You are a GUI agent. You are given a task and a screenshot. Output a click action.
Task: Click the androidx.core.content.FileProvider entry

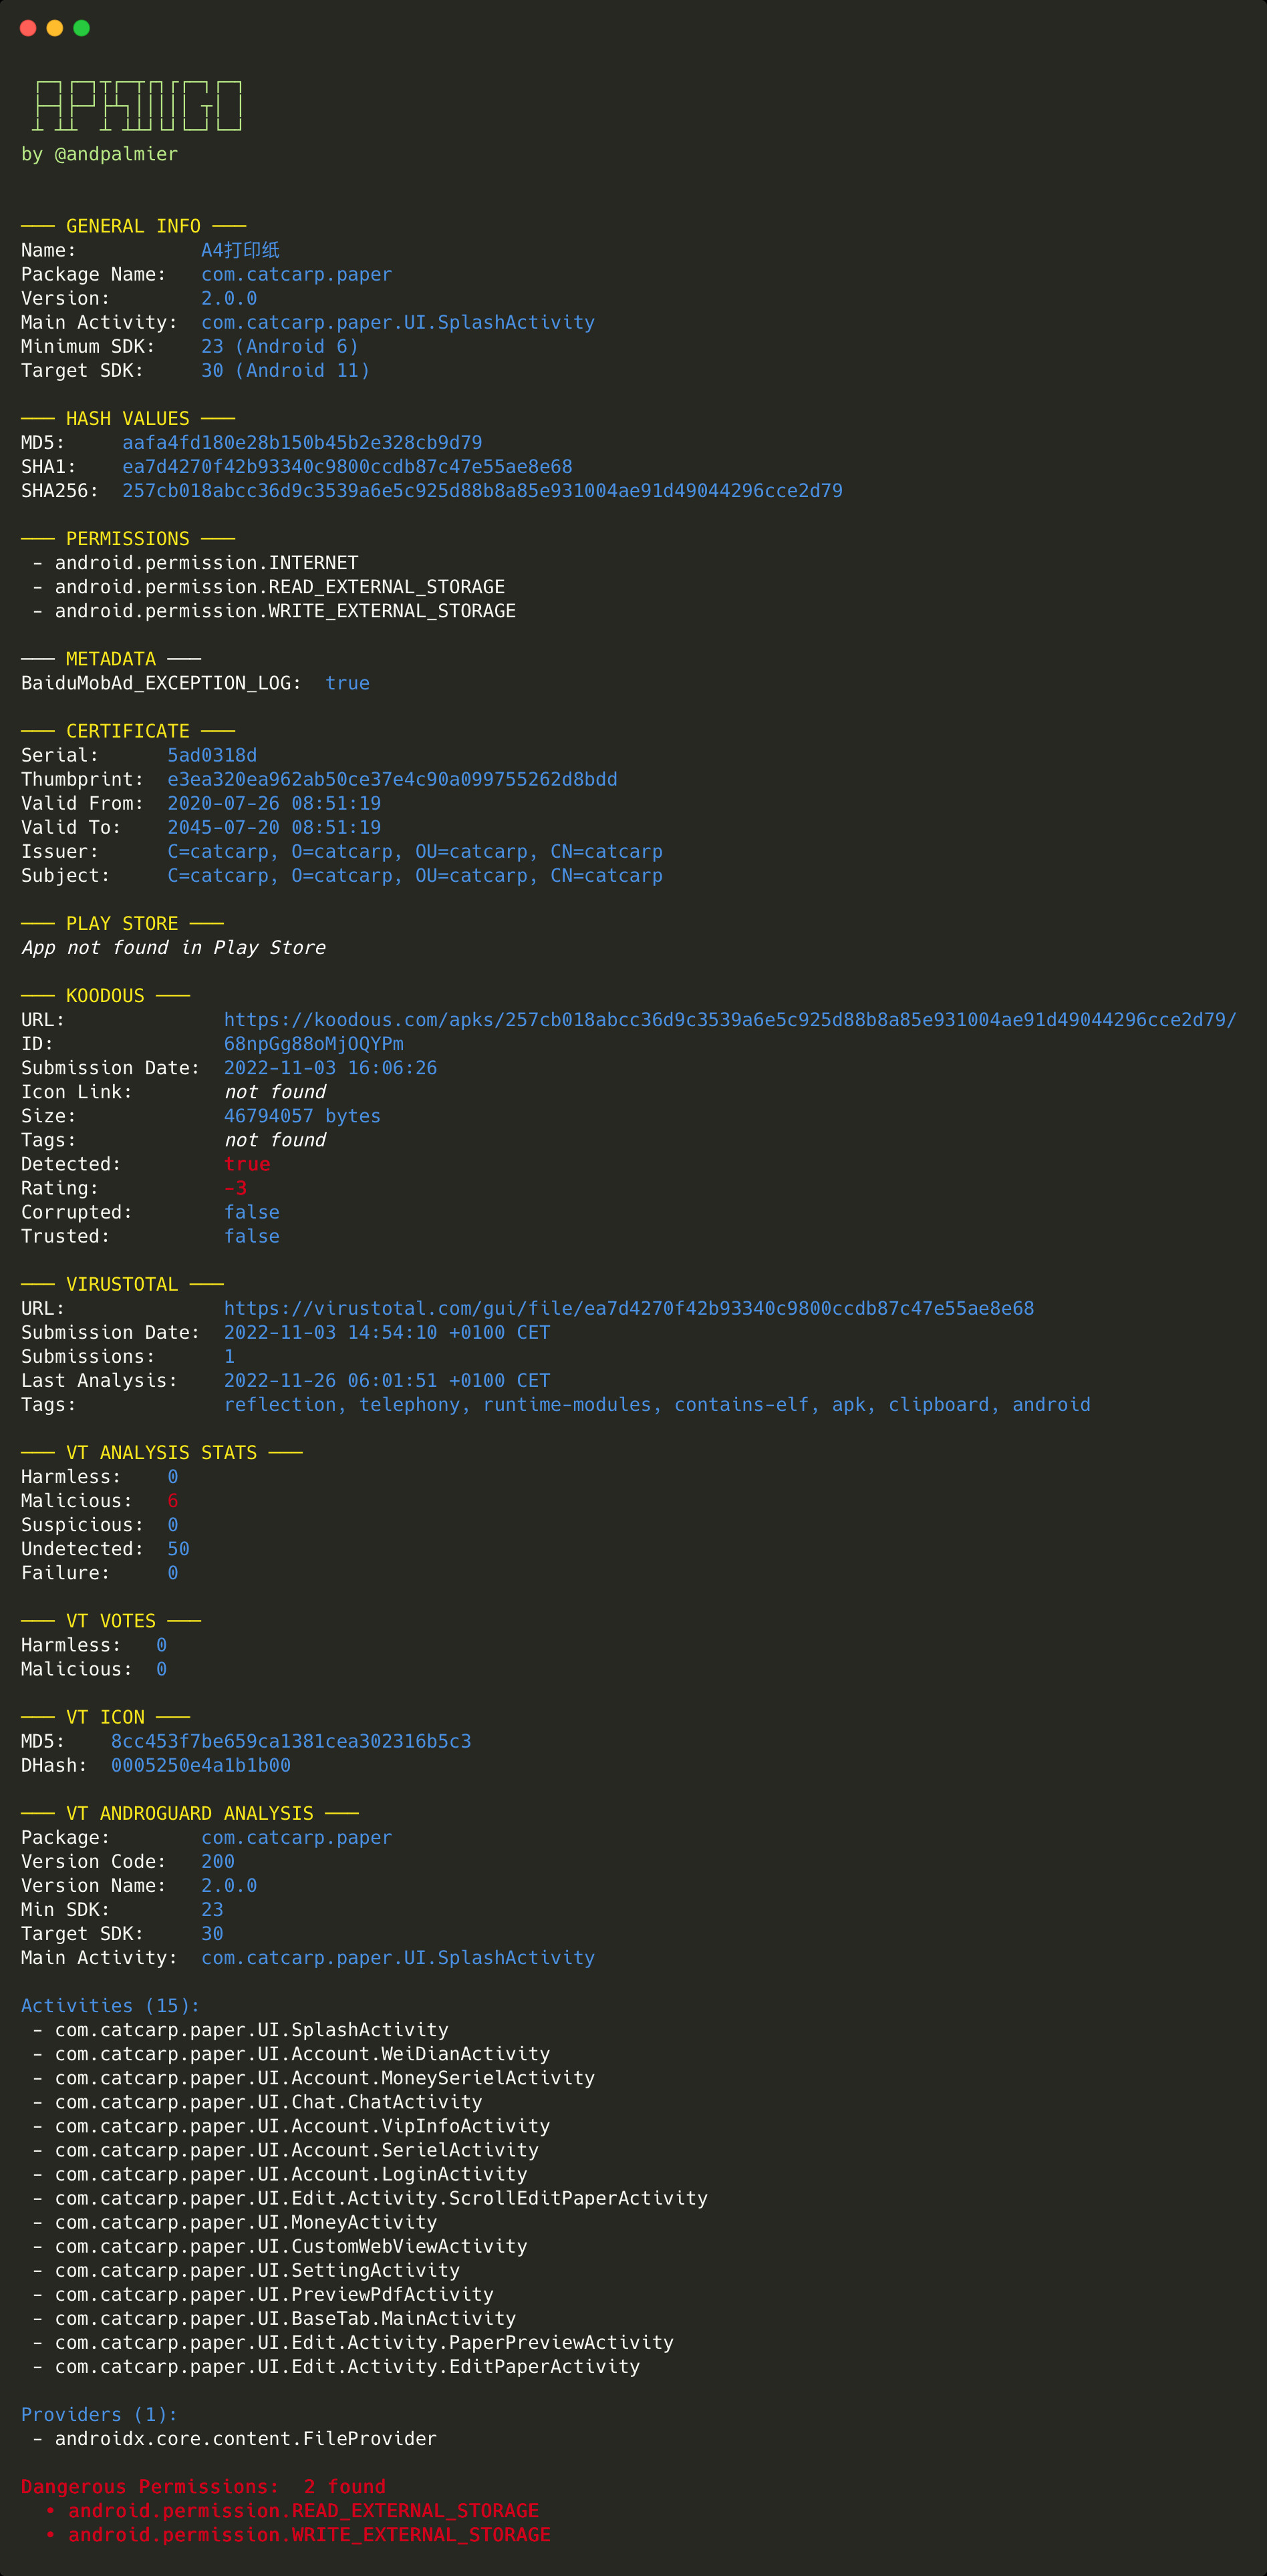(245, 2438)
